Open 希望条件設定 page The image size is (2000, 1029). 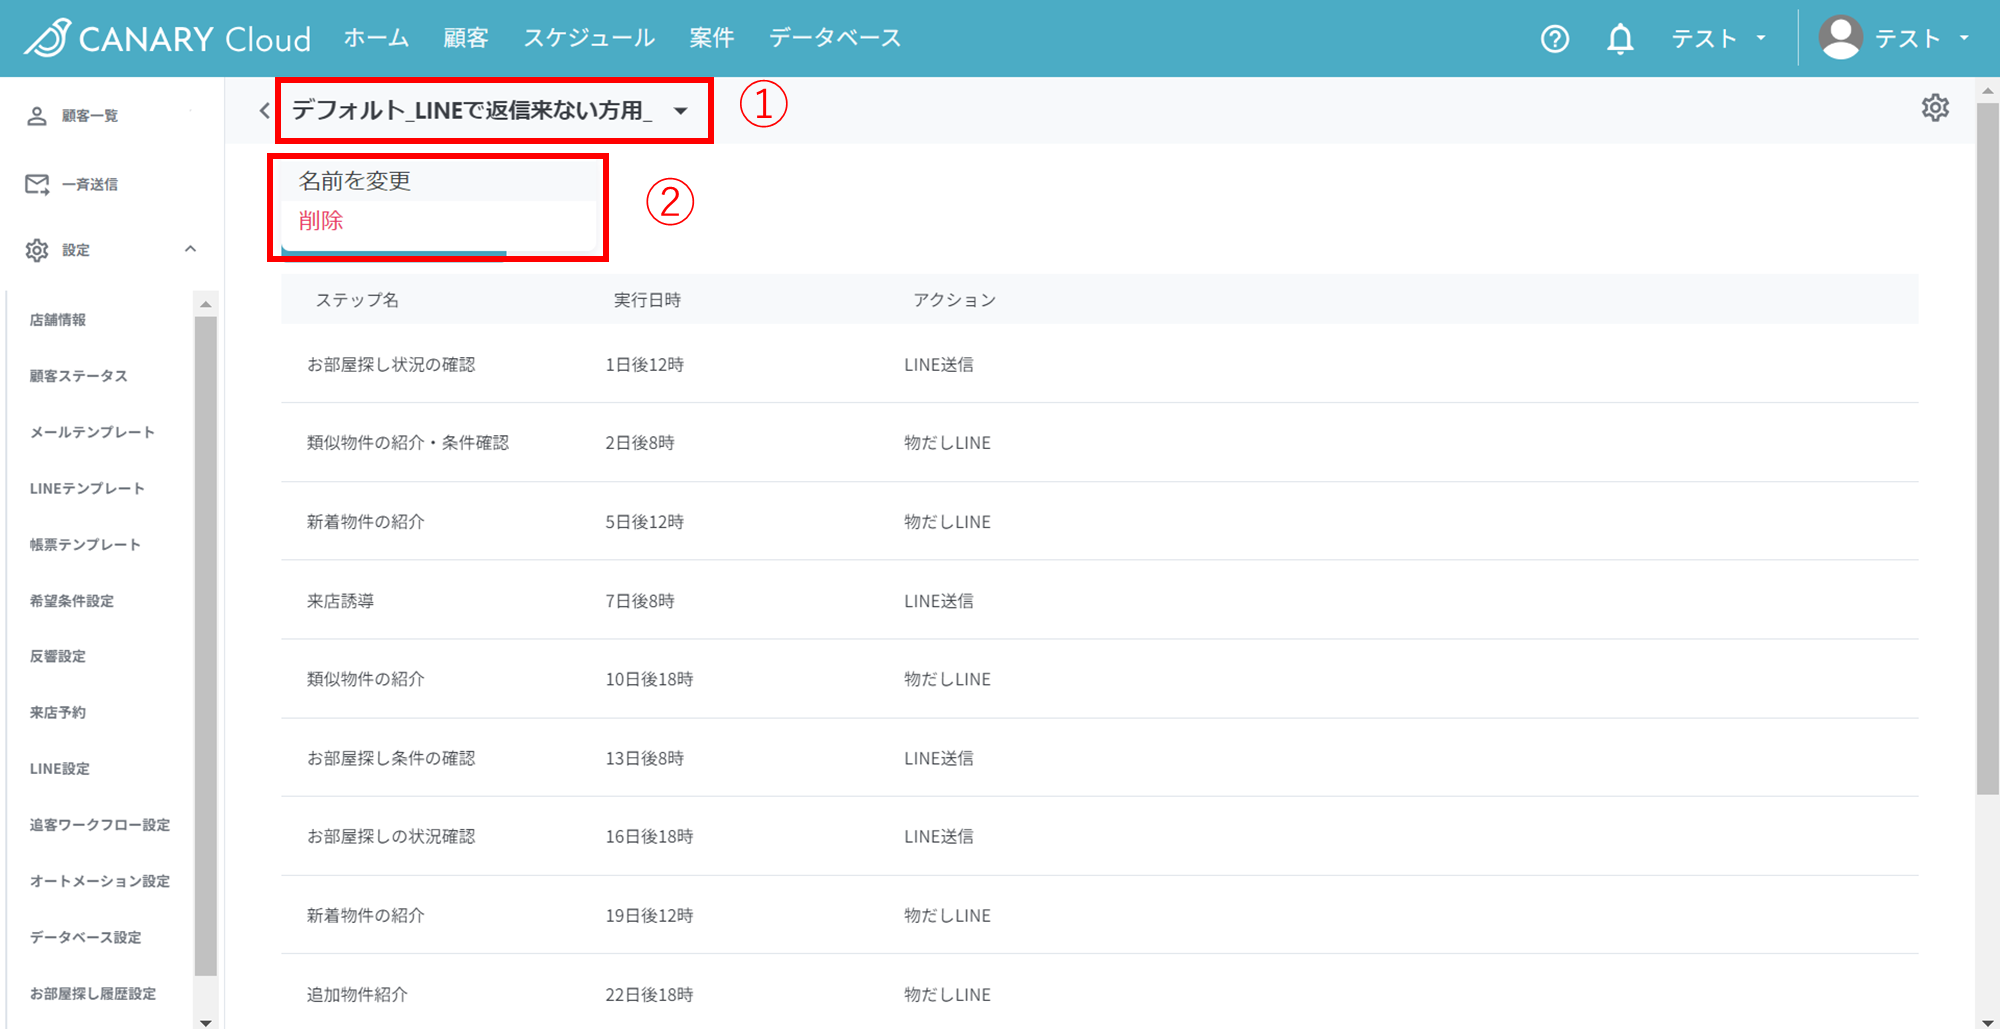(72, 601)
